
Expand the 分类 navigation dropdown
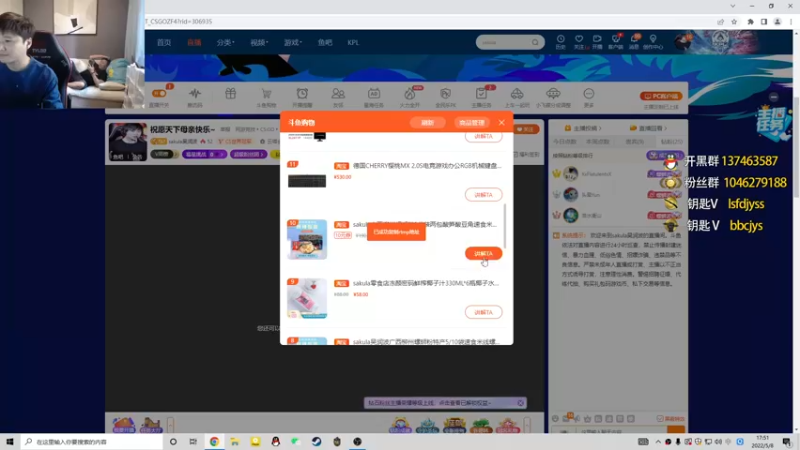pos(225,42)
